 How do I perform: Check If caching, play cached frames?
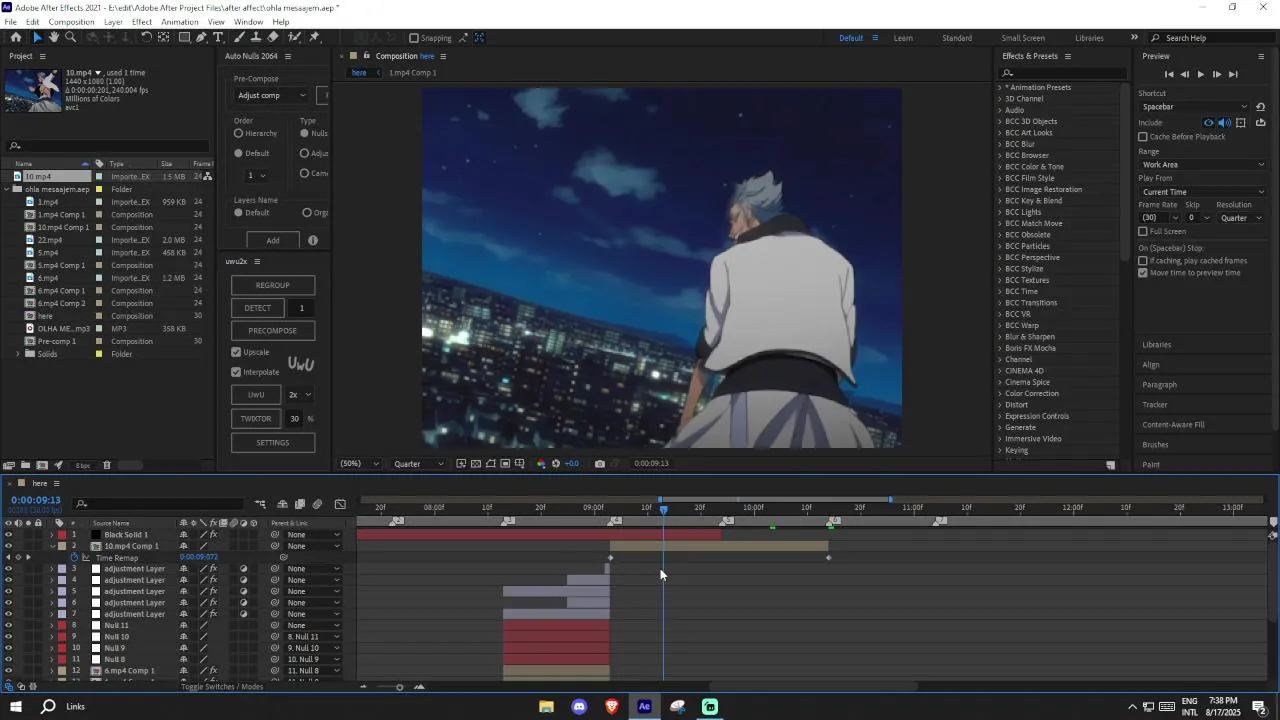[x=1143, y=261]
